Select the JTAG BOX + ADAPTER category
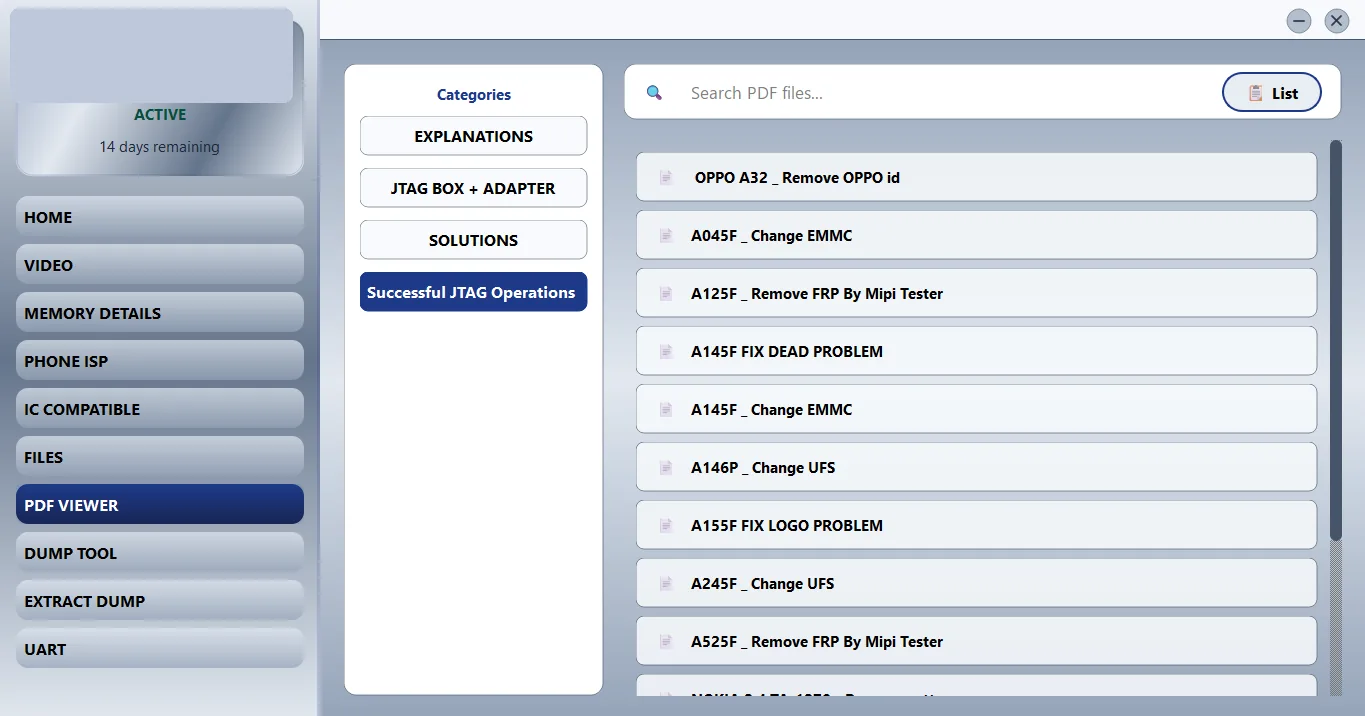This screenshot has height=716, width=1365. [x=473, y=188]
